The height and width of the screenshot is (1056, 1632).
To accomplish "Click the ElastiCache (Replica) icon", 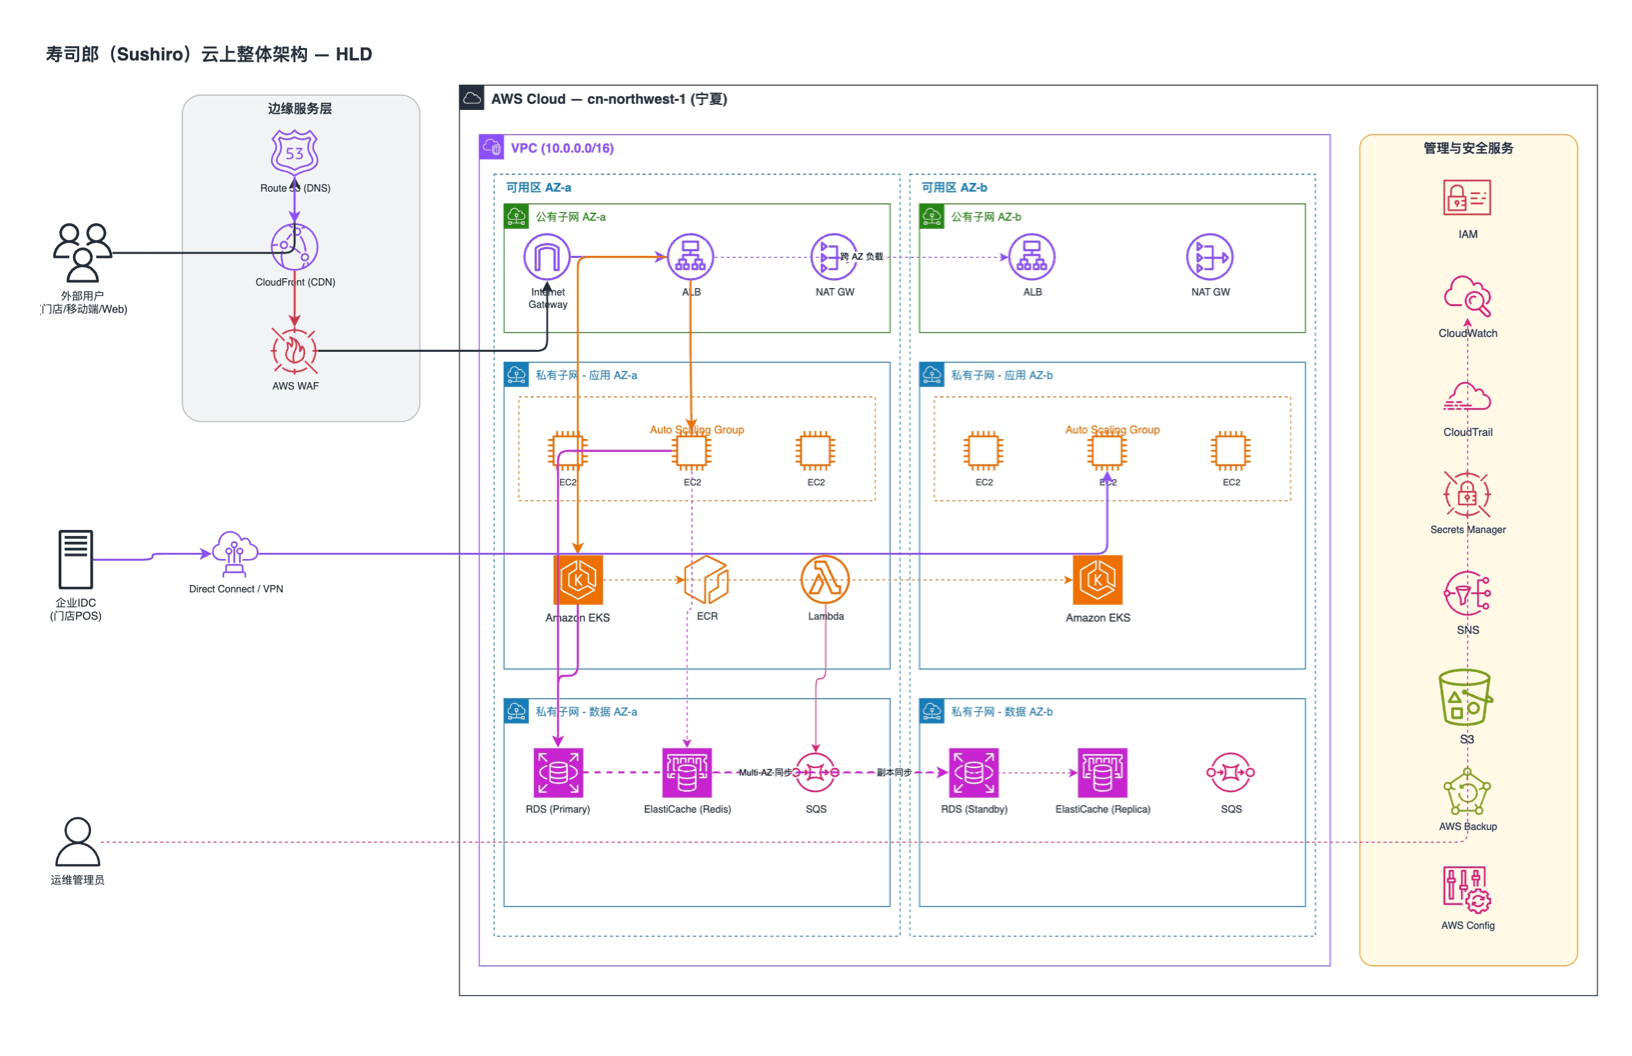I will pyautogui.click(x=1102, y=773).
